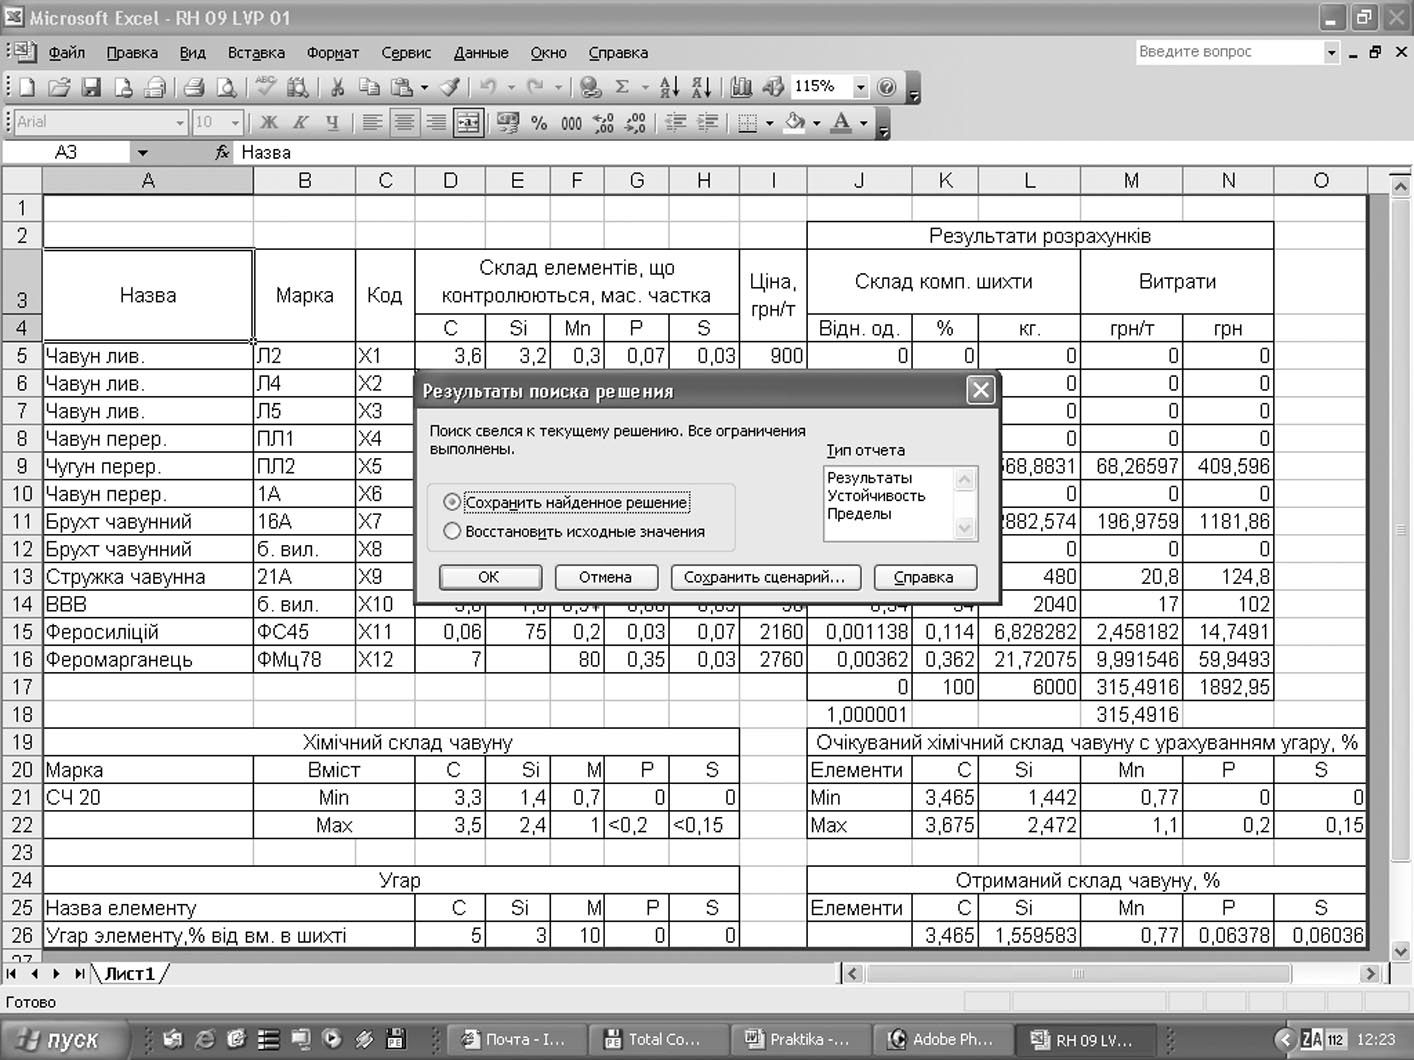Viewport: 1414px width, 1060px height.
Task: Select 'Восстановить исходные значения' radio option
Action: (x=452, y=532)
